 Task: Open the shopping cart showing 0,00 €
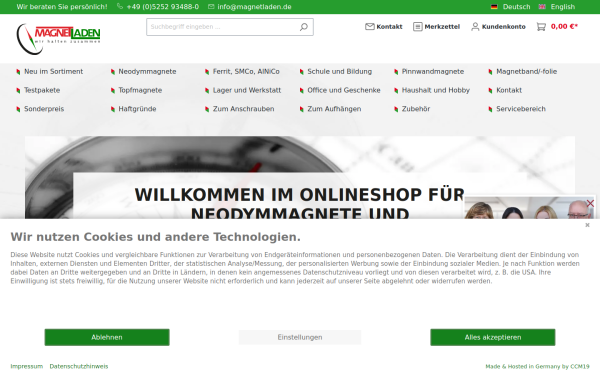click(557, 26)
